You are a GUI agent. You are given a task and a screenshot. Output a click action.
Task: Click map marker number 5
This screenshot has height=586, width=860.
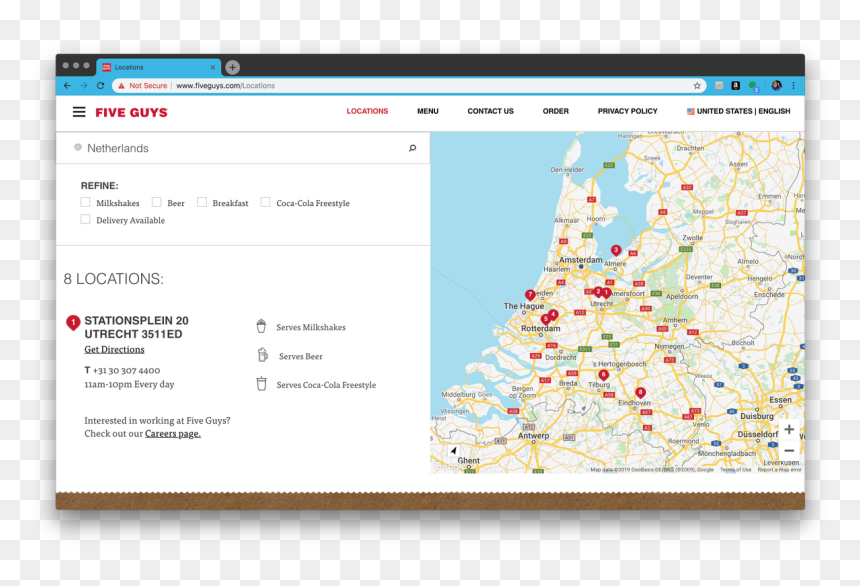point(545,319)
